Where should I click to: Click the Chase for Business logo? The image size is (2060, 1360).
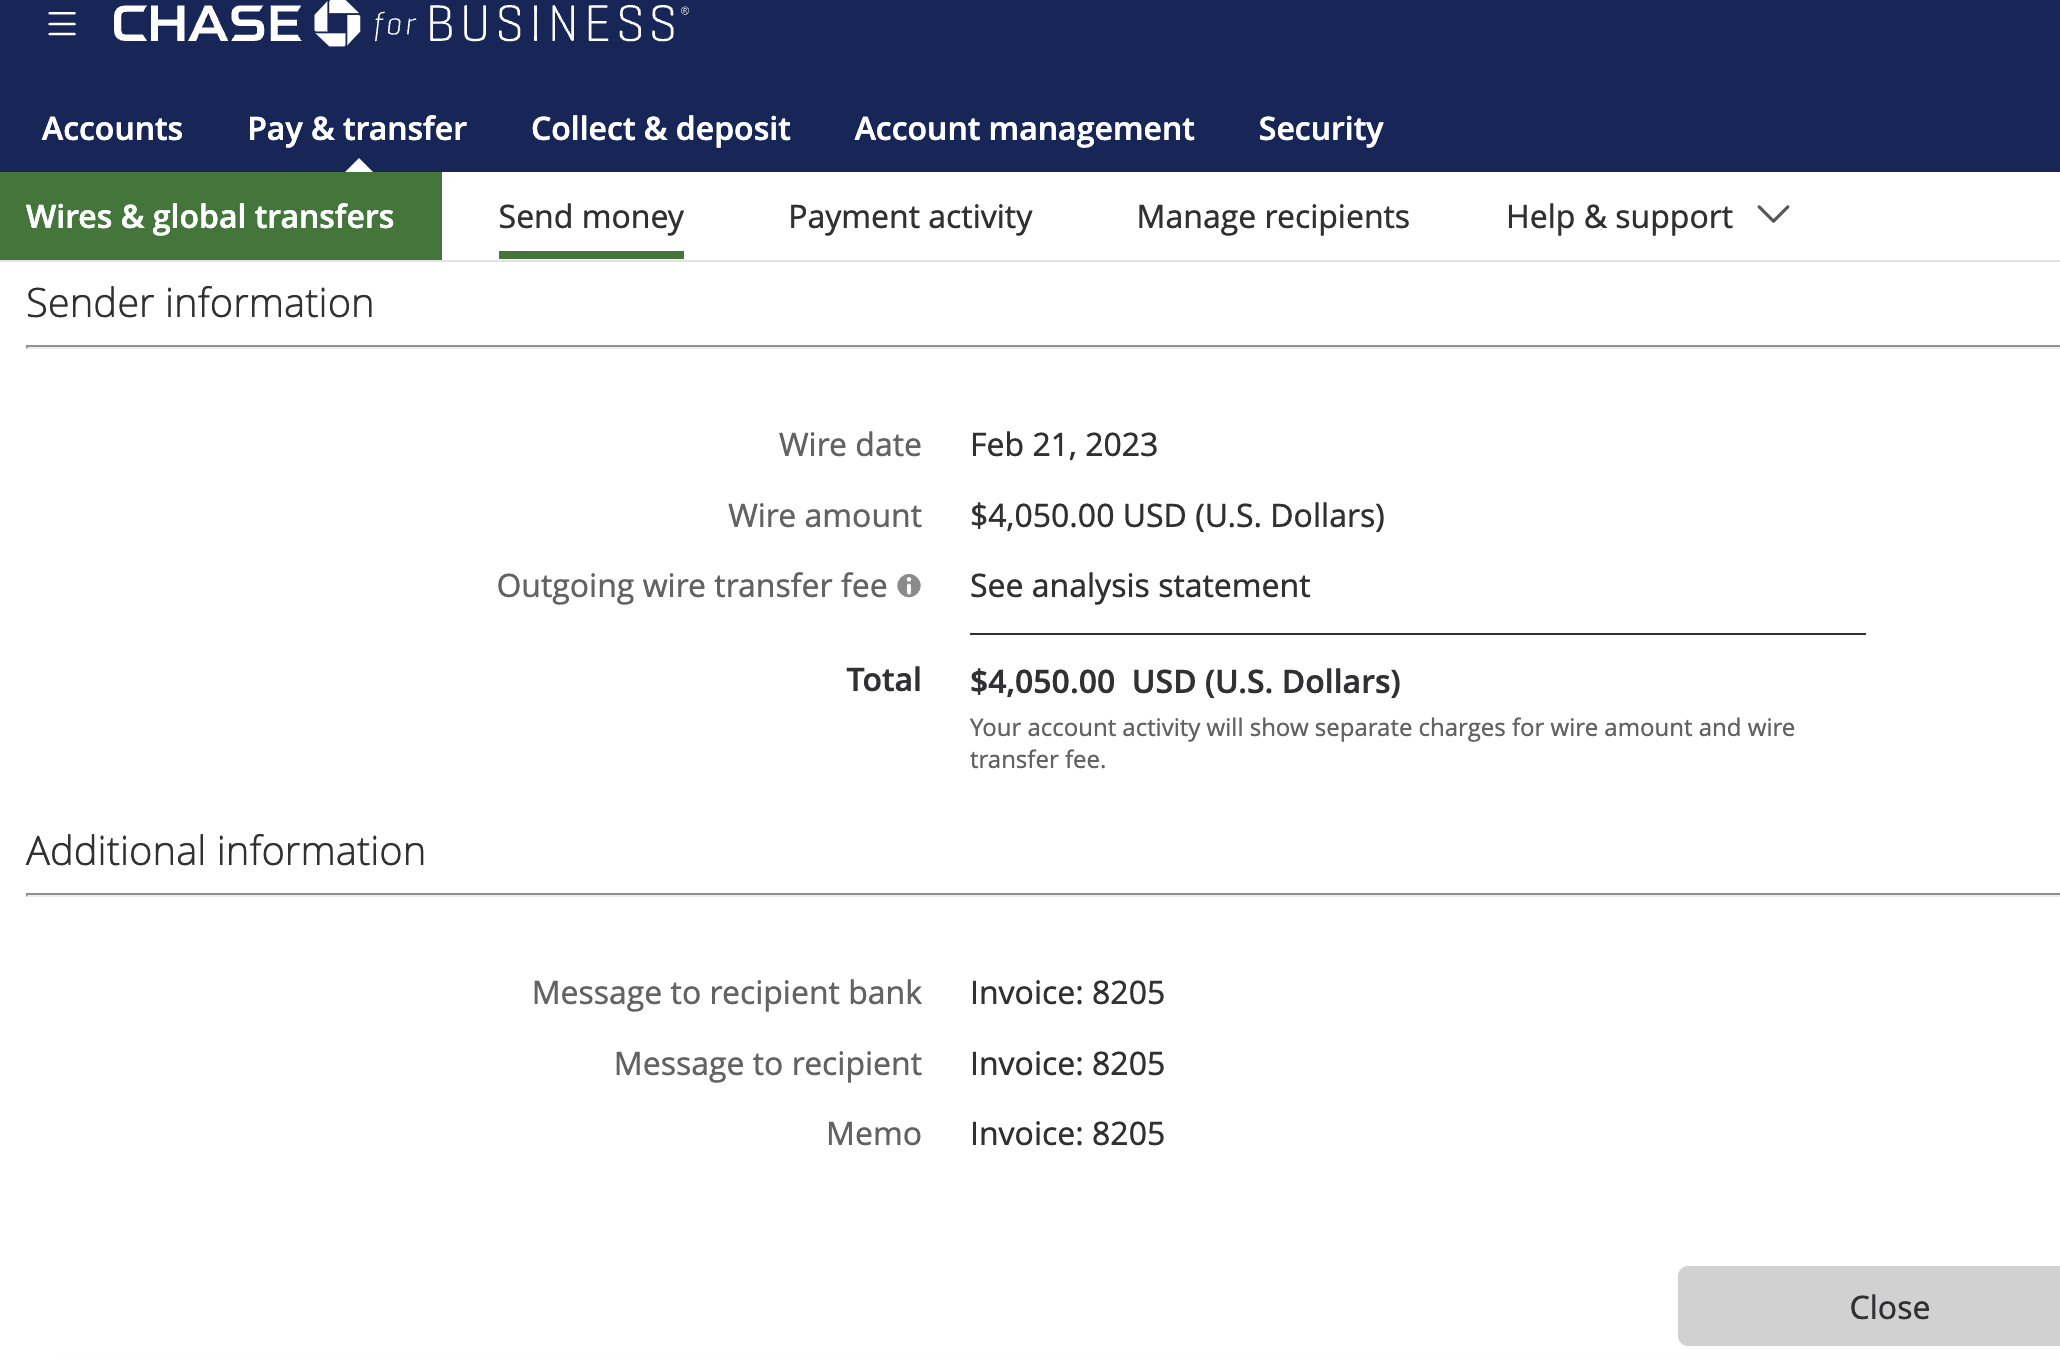[401, 23]
